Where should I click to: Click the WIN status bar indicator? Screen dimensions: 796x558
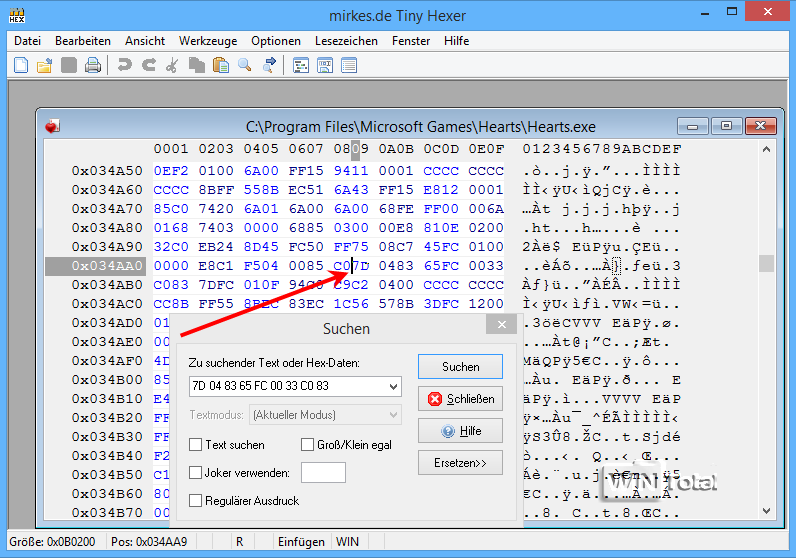[x=347, y=542]
